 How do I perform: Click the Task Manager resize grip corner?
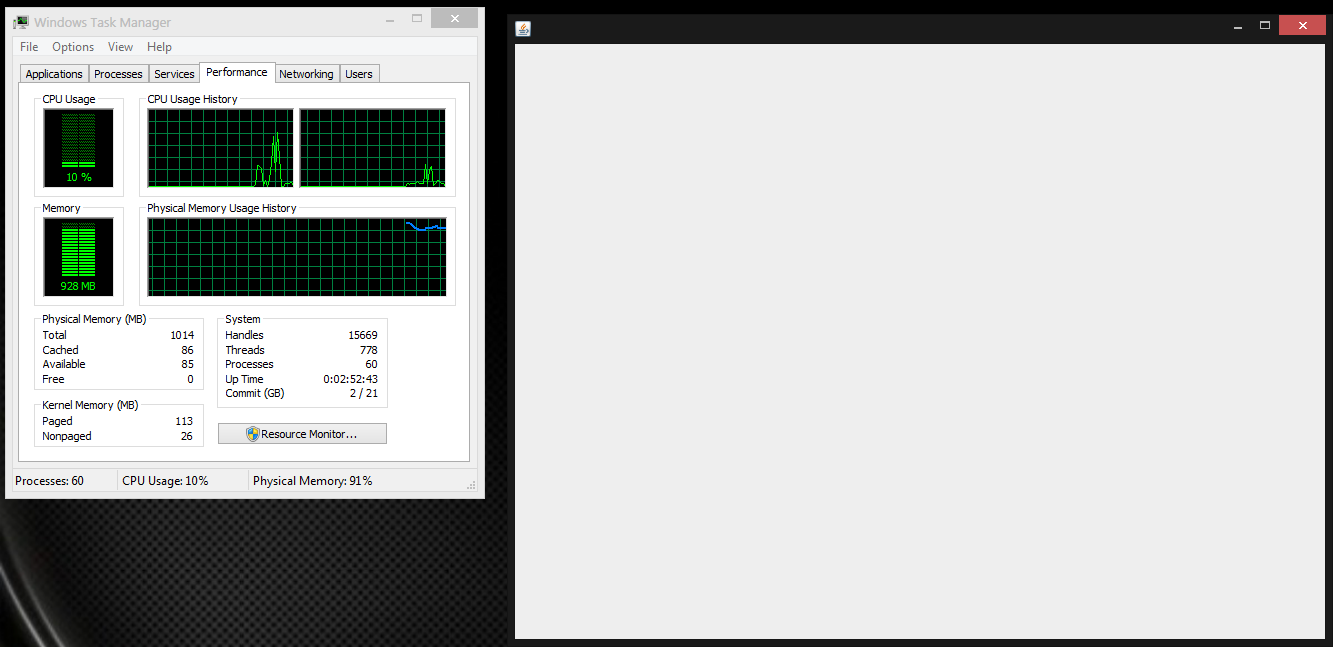[472, 485]
